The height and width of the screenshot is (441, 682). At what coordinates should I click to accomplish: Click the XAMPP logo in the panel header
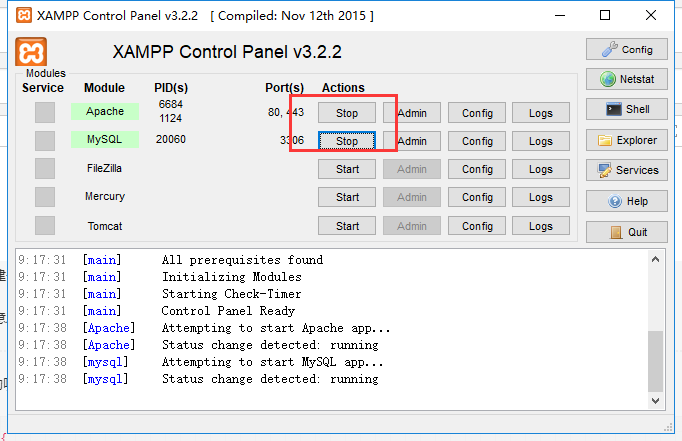click(31, 52)
